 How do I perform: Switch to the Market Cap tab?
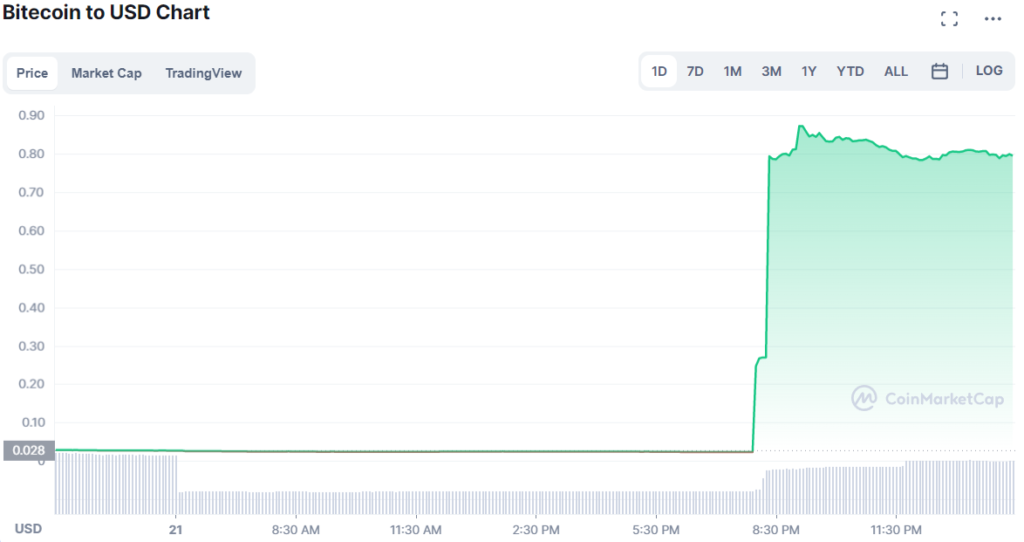point(106,73)
